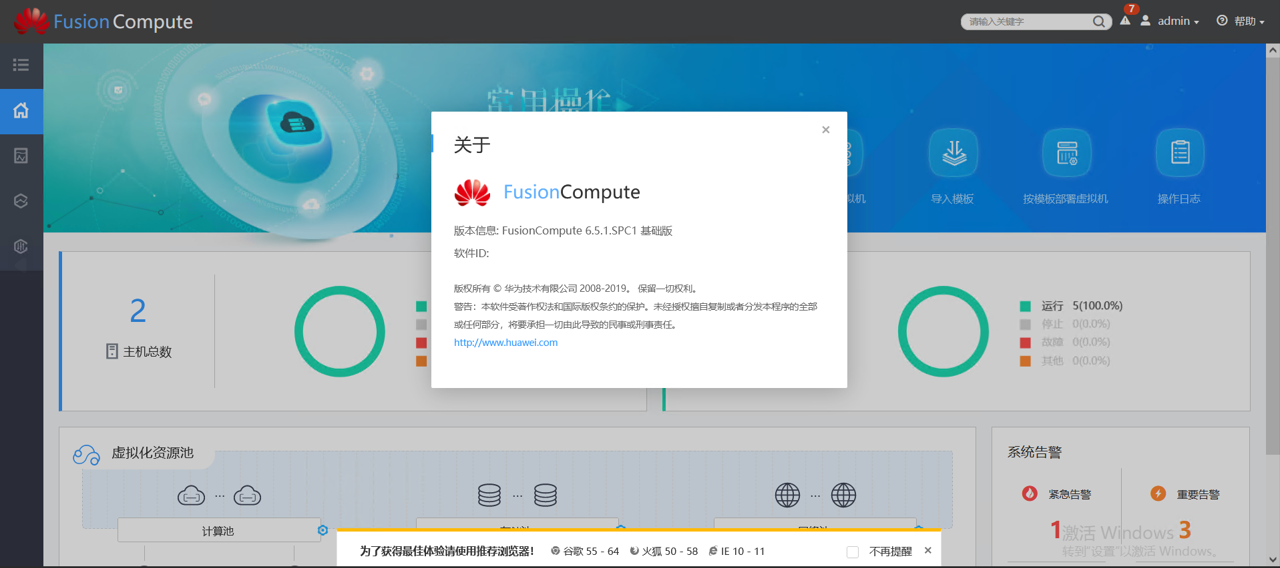Click the magnifier search icon
Screen dimensions: 1280x568
pyautogui.click(x=1099, y=21)
